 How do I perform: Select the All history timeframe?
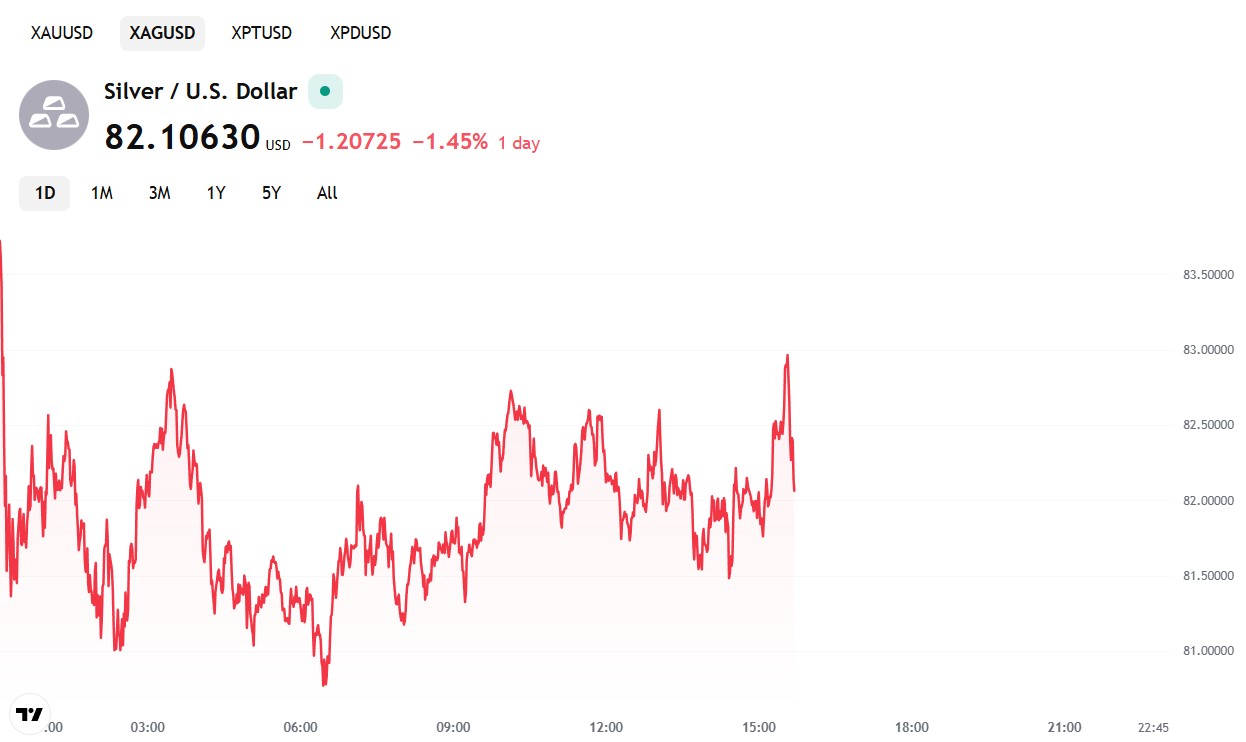point(326,192)
